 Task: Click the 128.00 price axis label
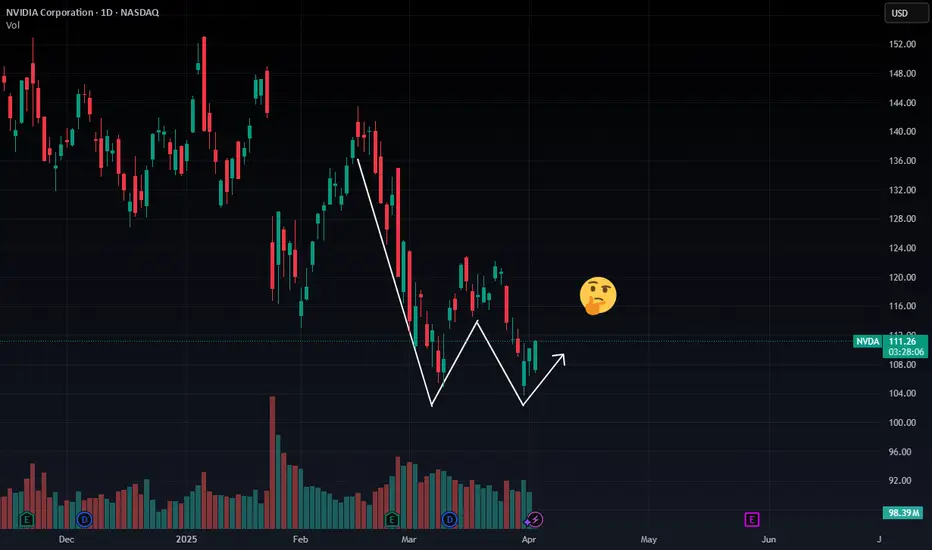tap(902, 219)
